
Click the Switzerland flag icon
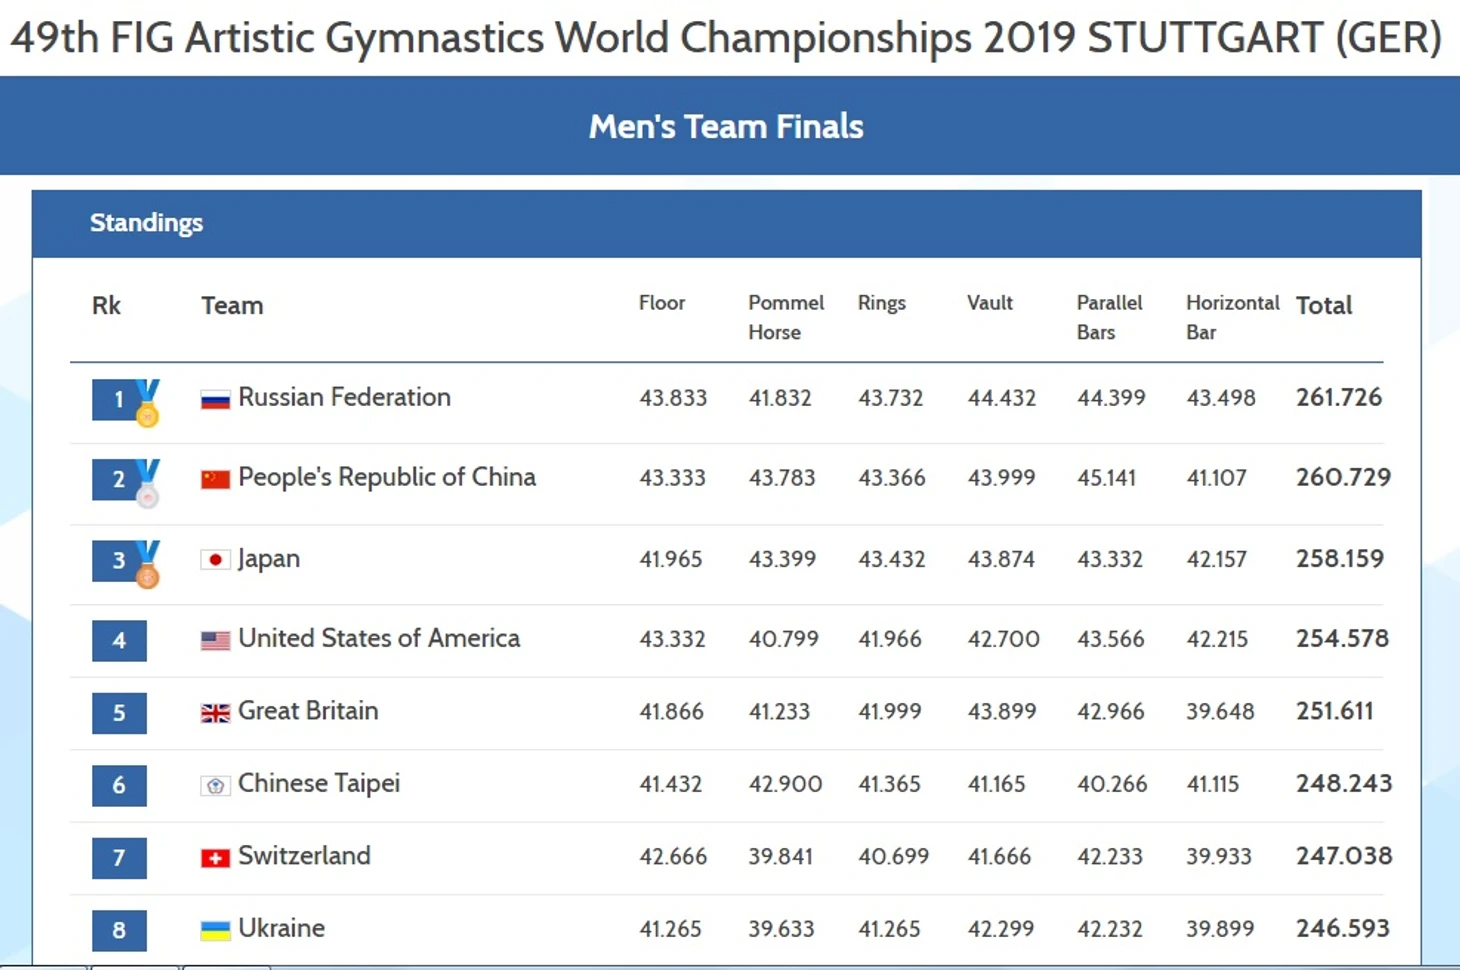[x=215, y=858]
